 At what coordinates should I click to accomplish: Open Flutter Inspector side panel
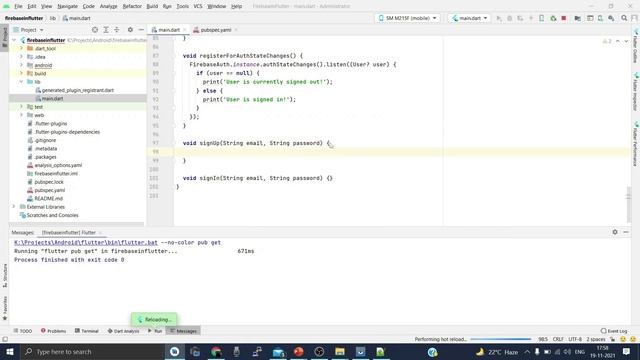point(636,92)
